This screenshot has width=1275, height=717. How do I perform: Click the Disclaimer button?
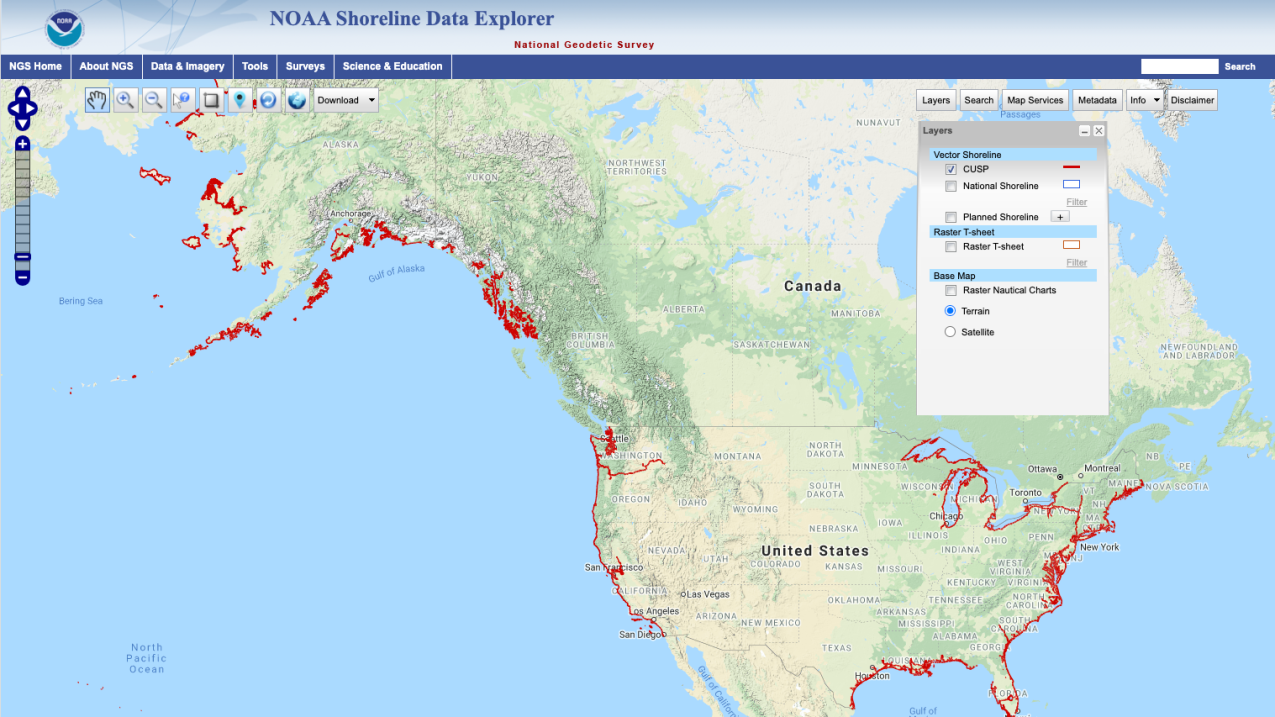click(x=1192, y=100)
